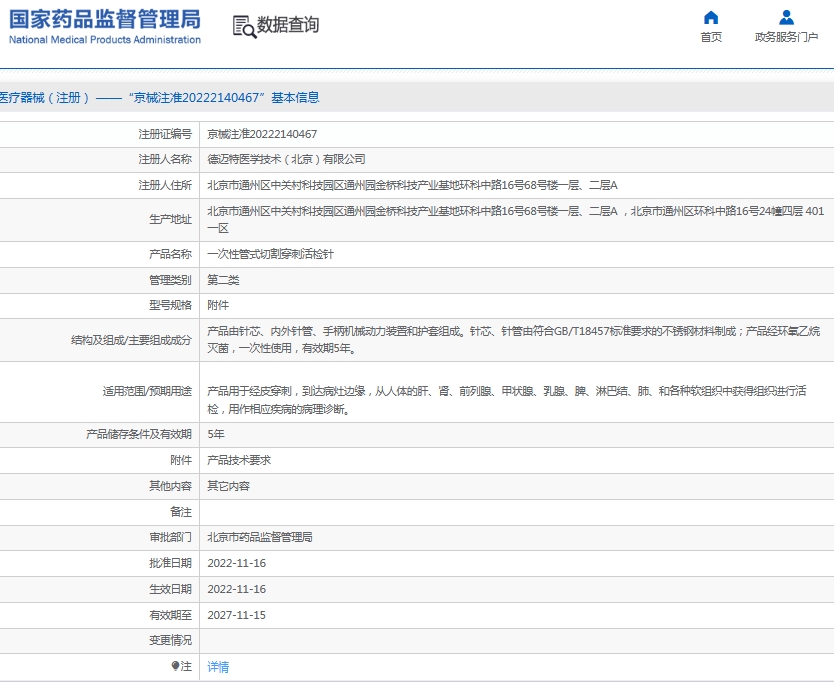Click the 第二类 management category value
The image size is (834, 686).
tap(223, 280)
